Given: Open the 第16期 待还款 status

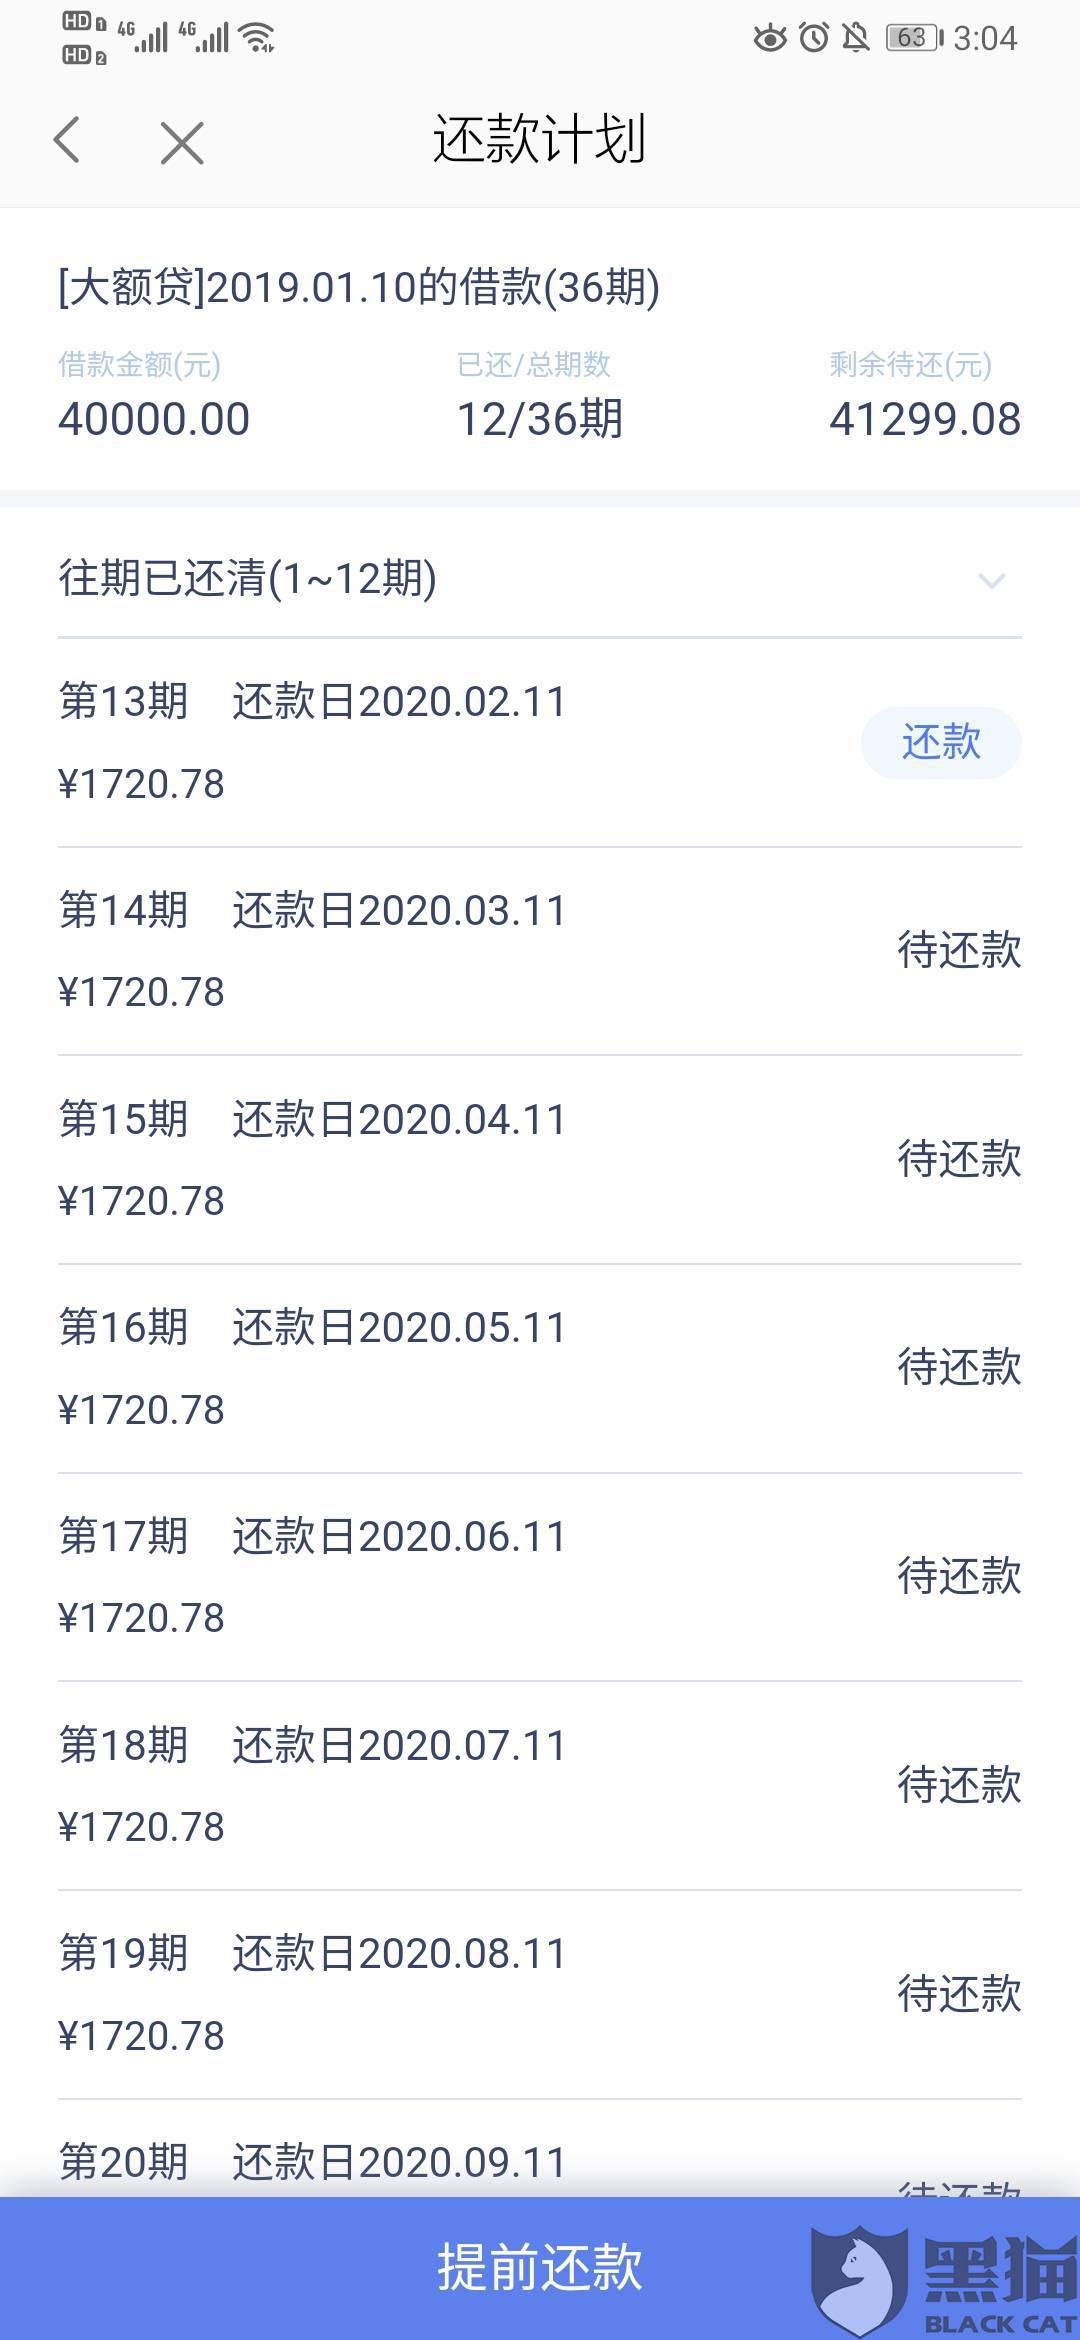Looking at the screenshot, I should coord(959,1367).
